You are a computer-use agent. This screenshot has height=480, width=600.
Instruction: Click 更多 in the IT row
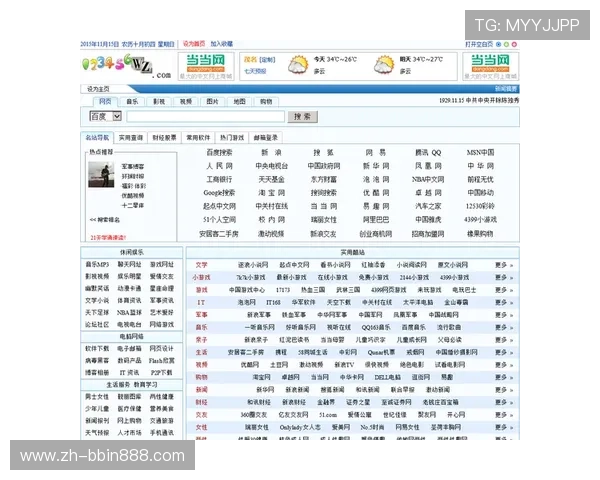pos(504,302)
